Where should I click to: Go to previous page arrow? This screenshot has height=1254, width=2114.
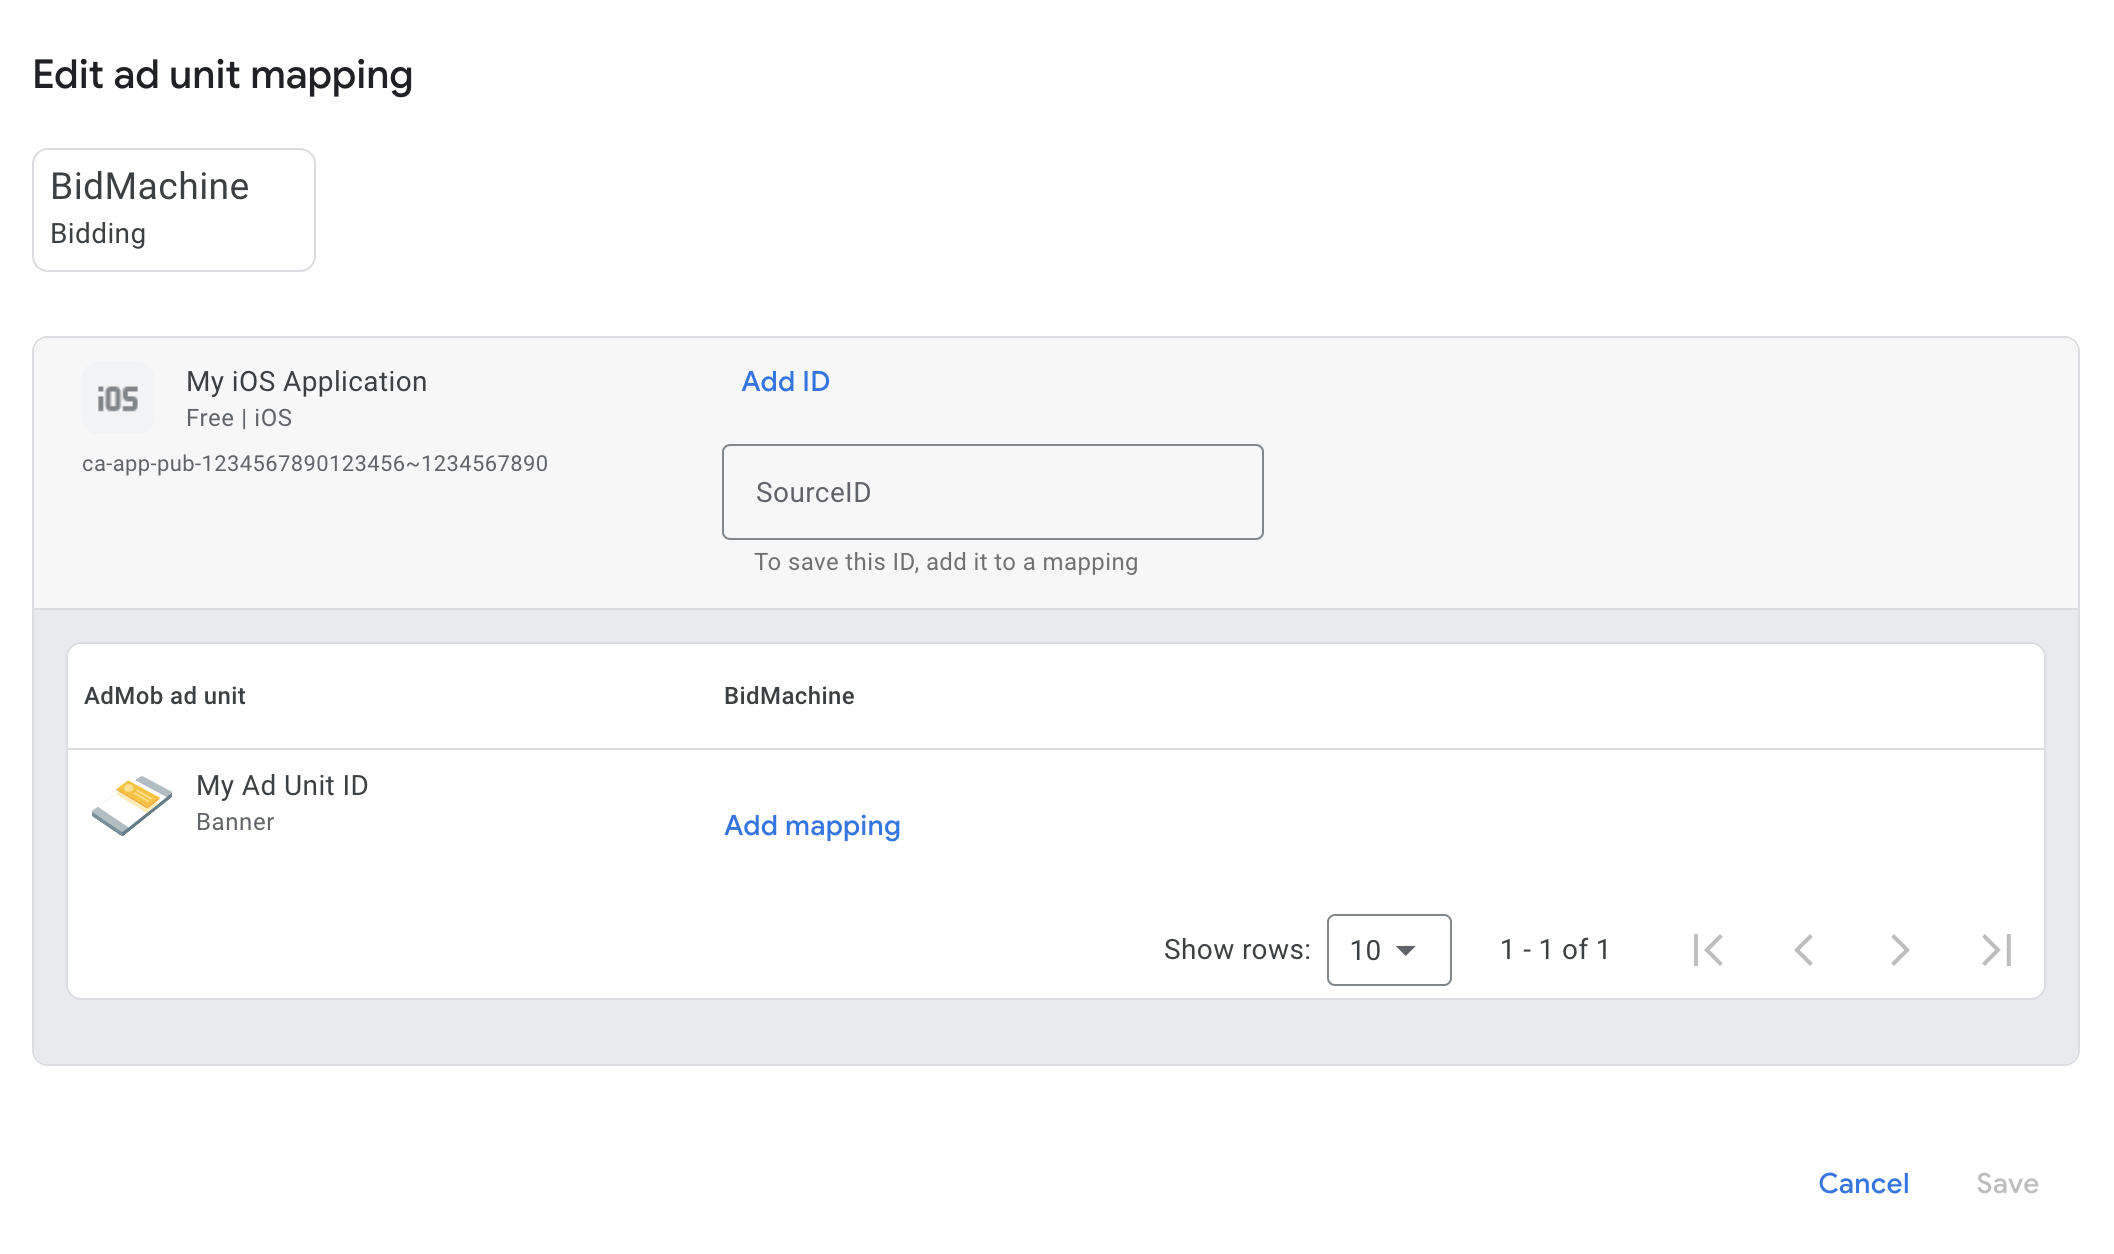pos(1804,950)
